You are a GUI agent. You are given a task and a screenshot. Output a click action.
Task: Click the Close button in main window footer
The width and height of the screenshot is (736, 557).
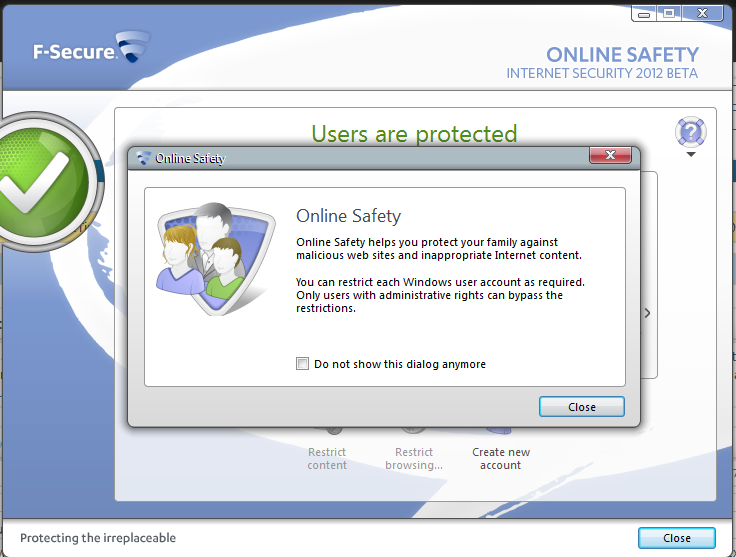pyautogui.click(x=676, y=538)
